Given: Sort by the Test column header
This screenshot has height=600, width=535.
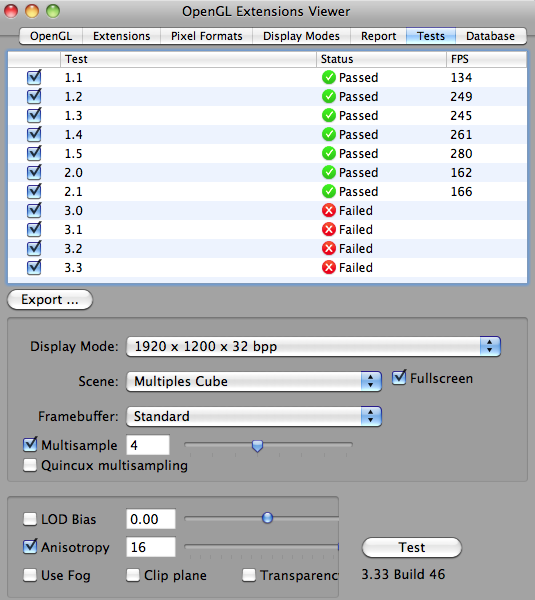Looking at the screenshot, I should click(x=188, y=59).
